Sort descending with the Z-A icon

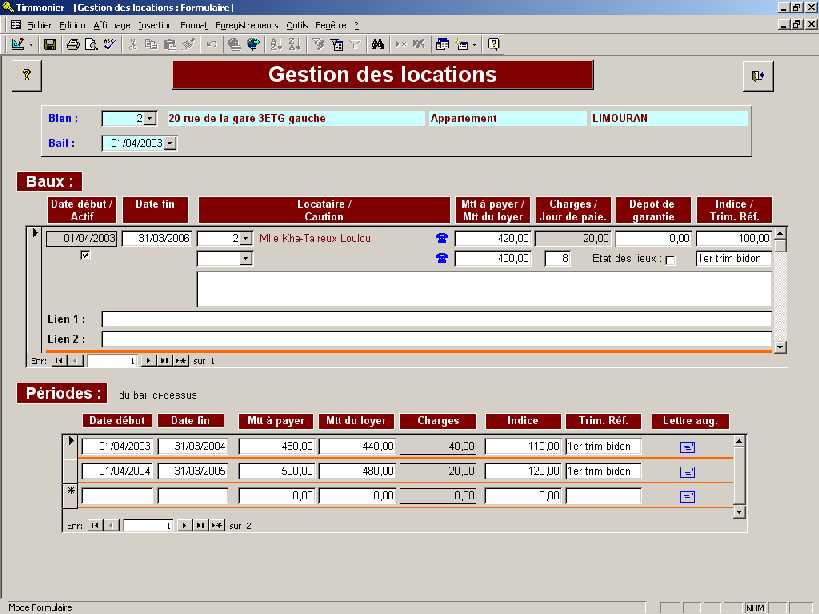(x=294, y=44)
